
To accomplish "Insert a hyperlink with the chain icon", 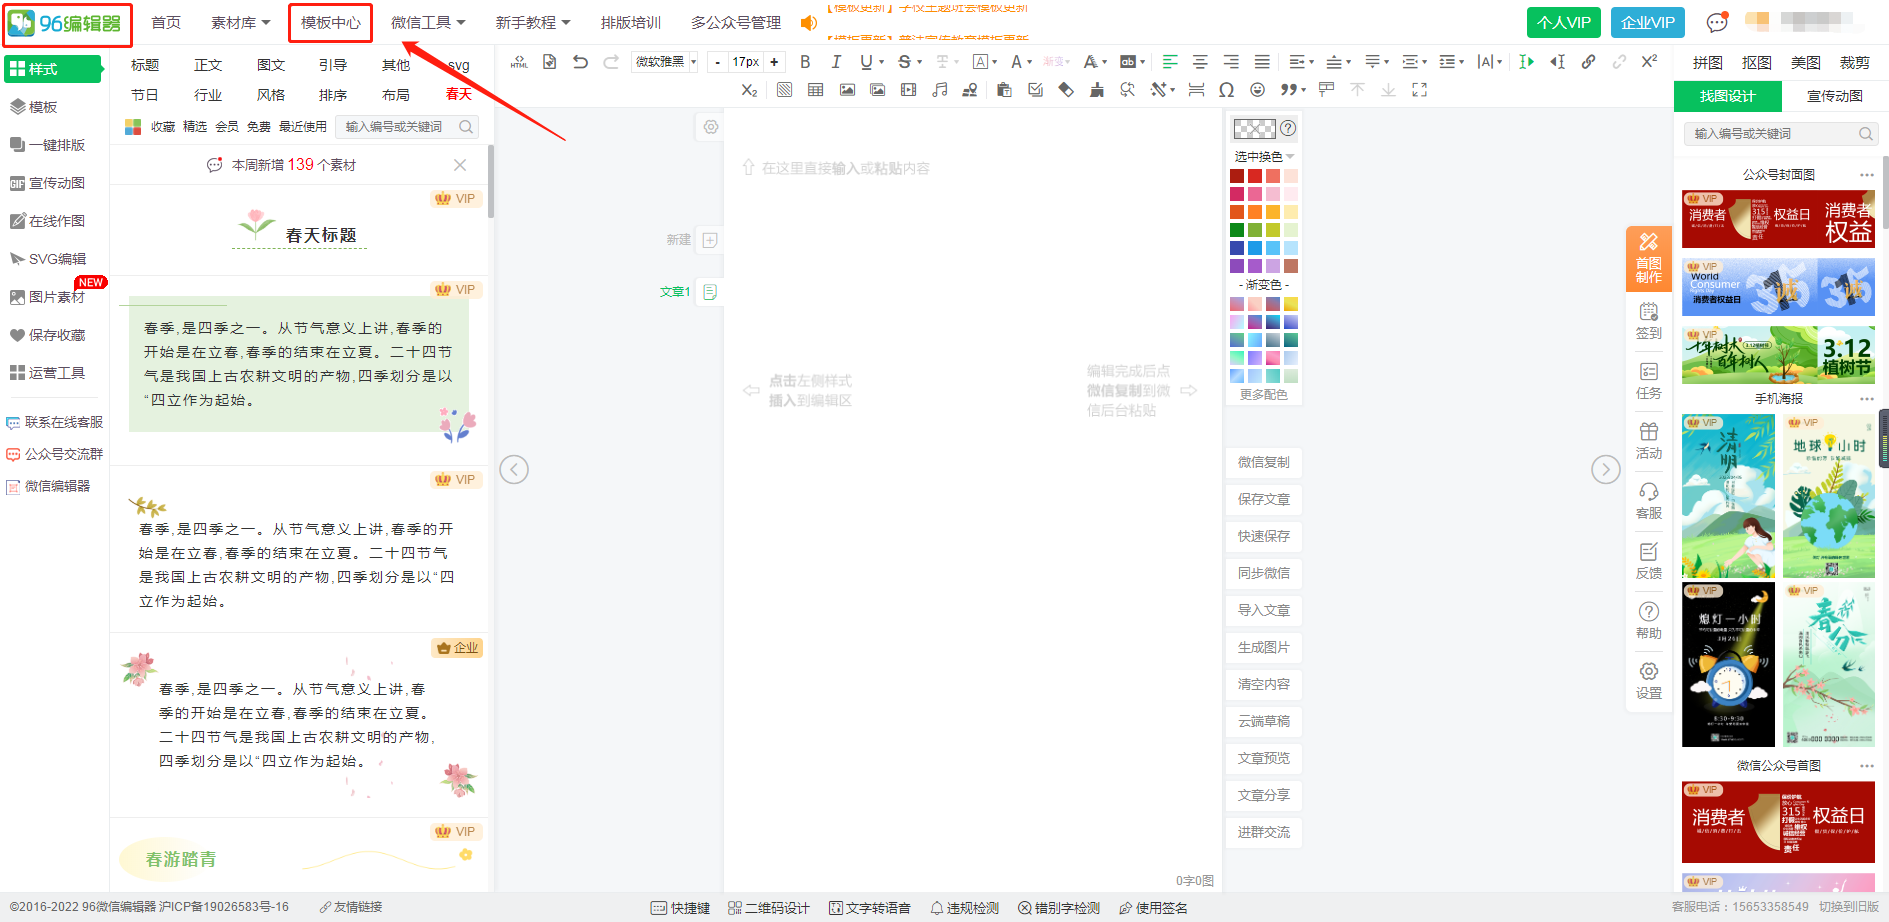I will 1588,62.
